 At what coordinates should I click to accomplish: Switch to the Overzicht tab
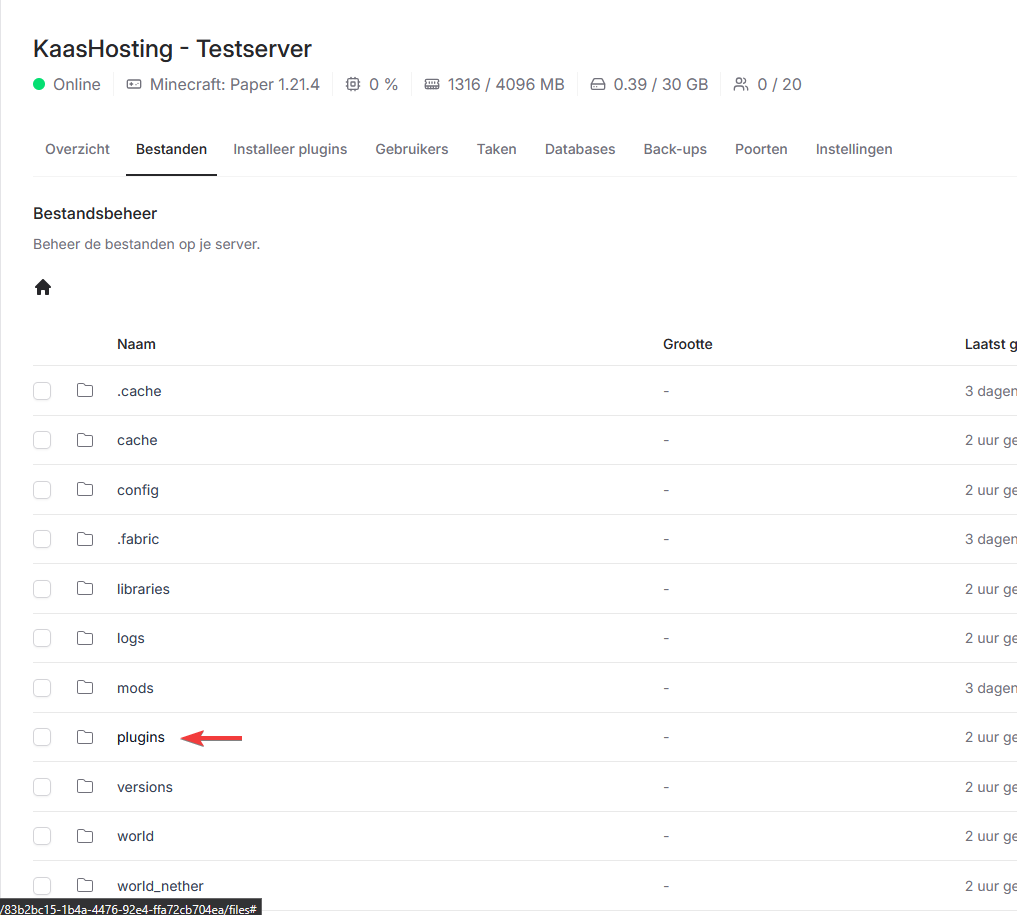[x=77, y=149]
